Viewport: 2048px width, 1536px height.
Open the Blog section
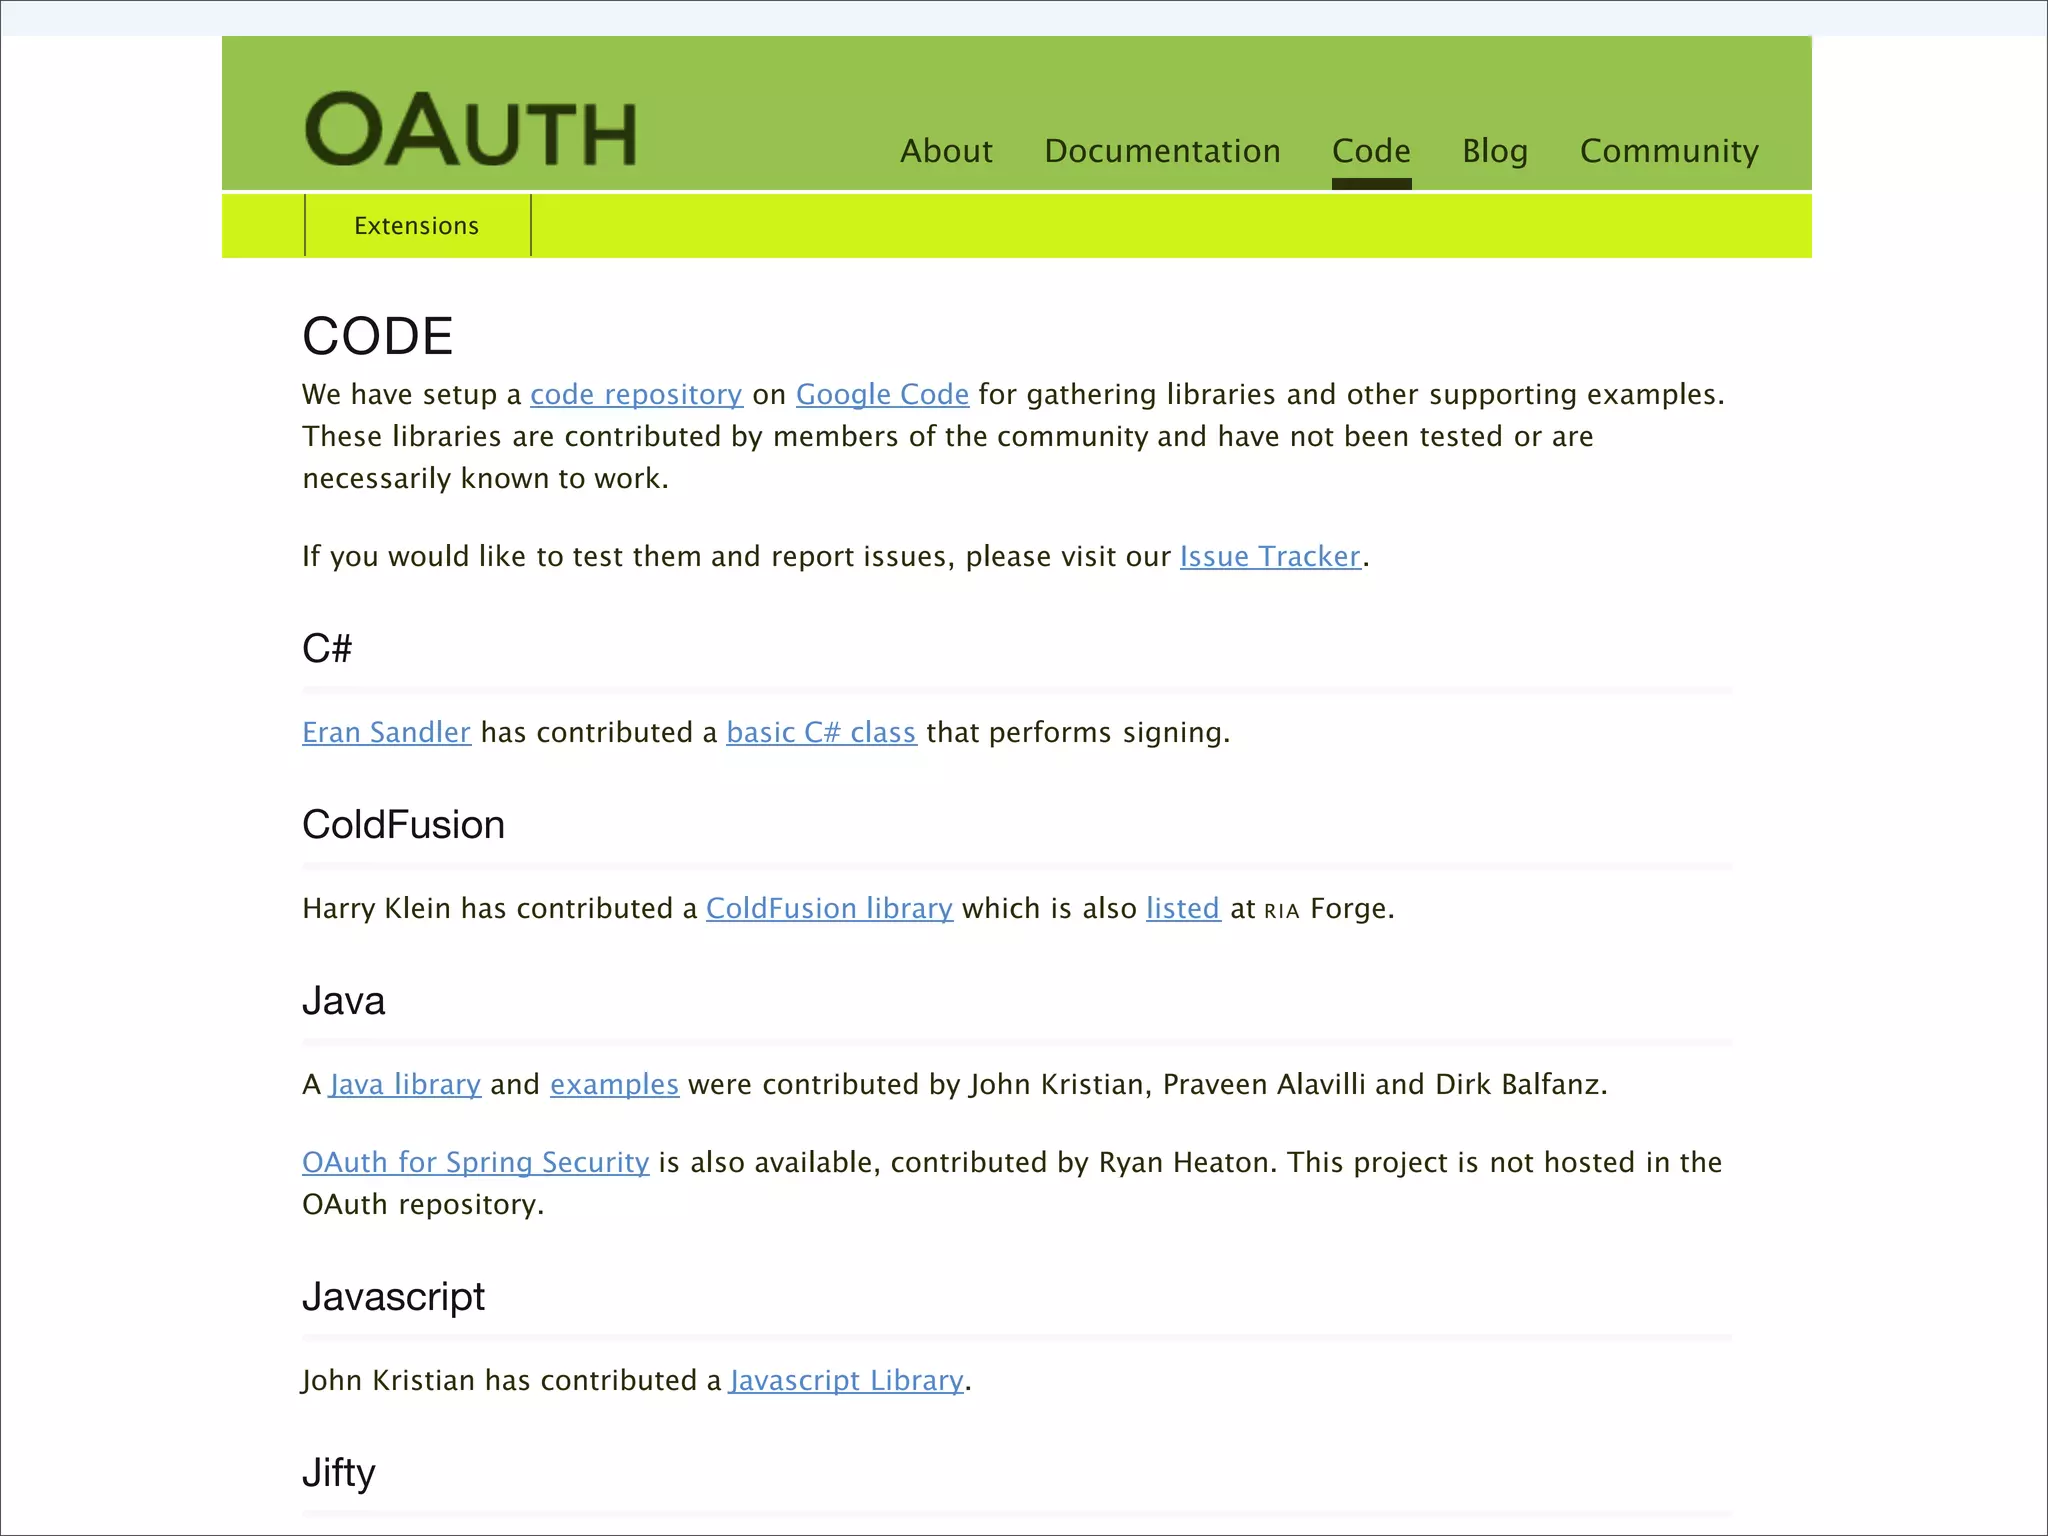[x=1494, y=151]
